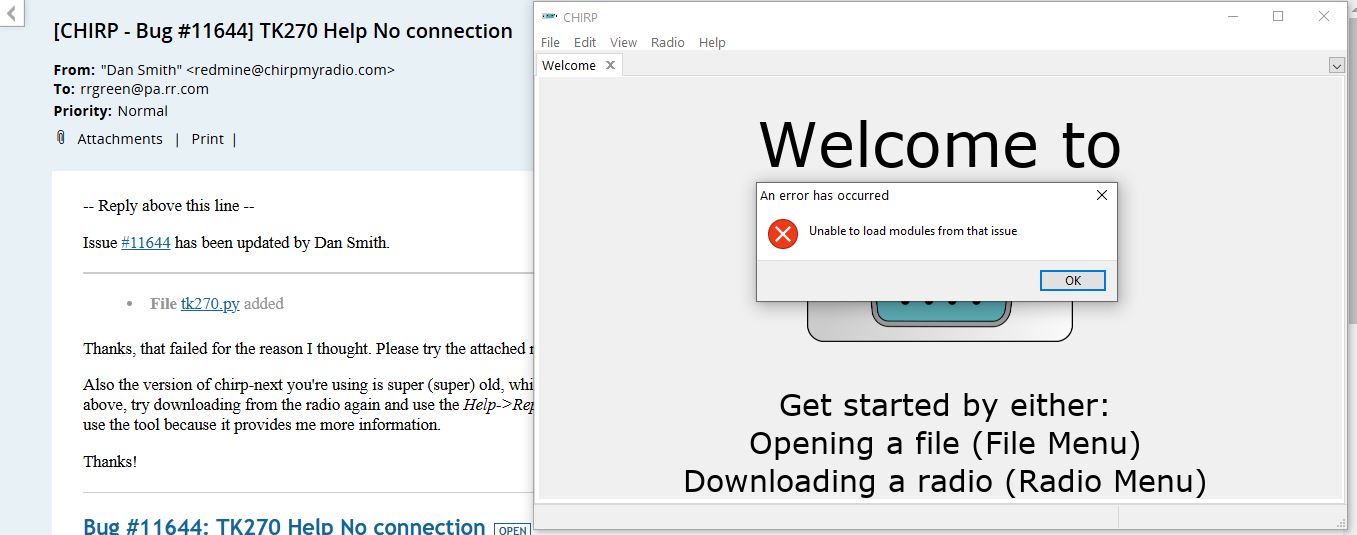The width and height of the screenshot is (1357, 535).
Task: Print the email message
Action: tap(207, 139)
